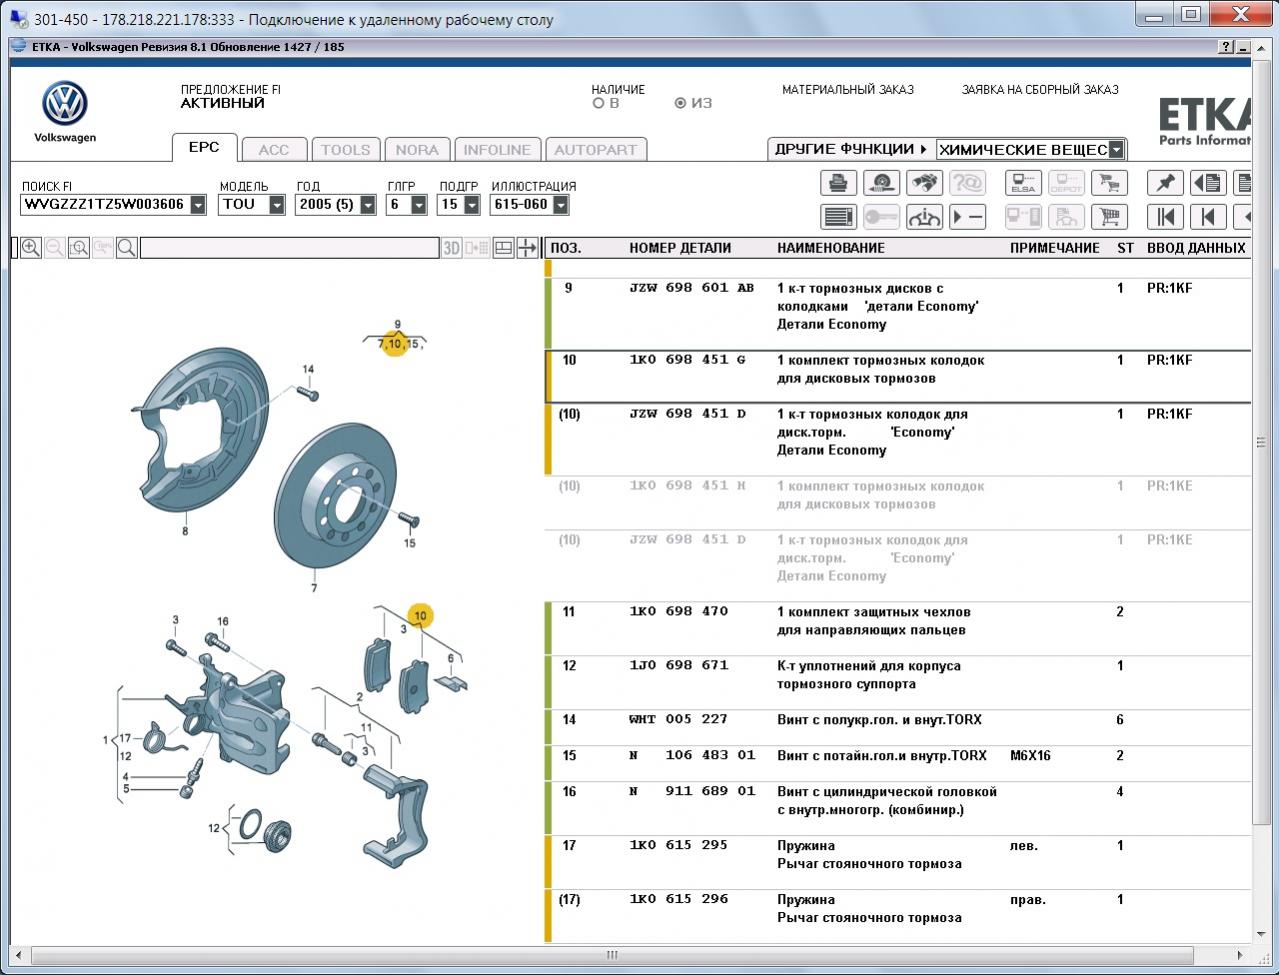The width and height of the screenshot is (1279, 975).
Task: Select part number 1K0 615 296
Action: (x=679, y=900)
